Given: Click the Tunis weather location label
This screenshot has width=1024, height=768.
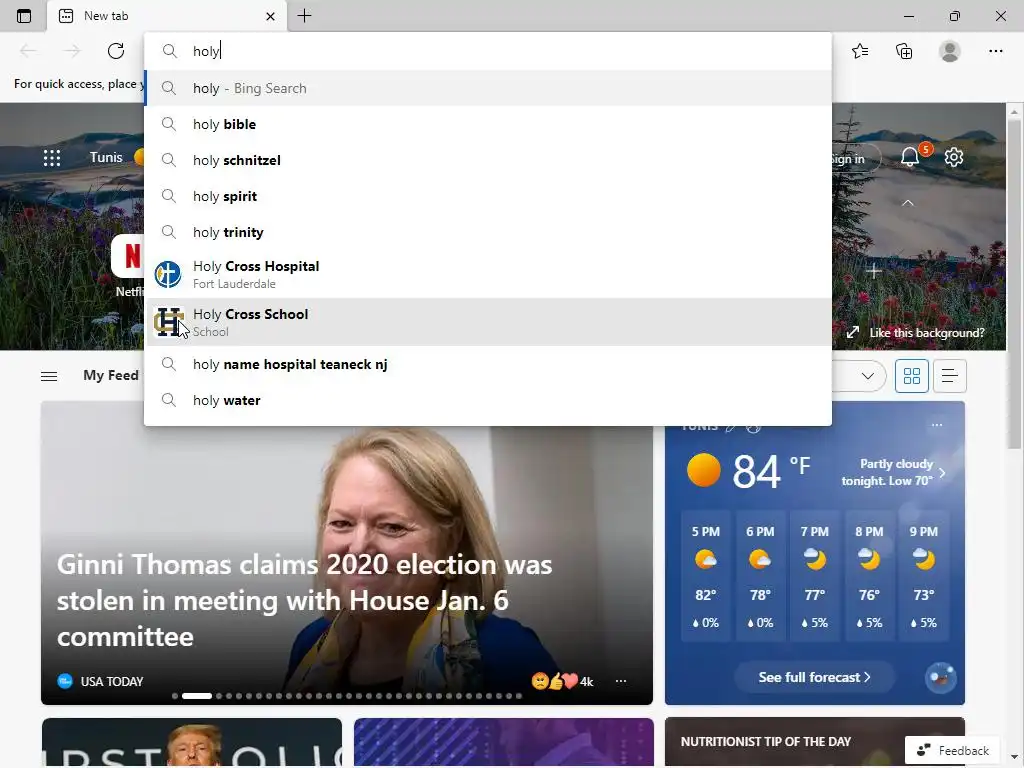Looking at the screenshot, I should 106,157.
